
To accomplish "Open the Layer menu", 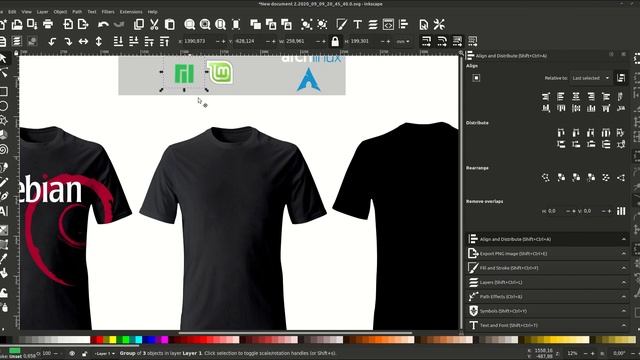I will [42, 12].
